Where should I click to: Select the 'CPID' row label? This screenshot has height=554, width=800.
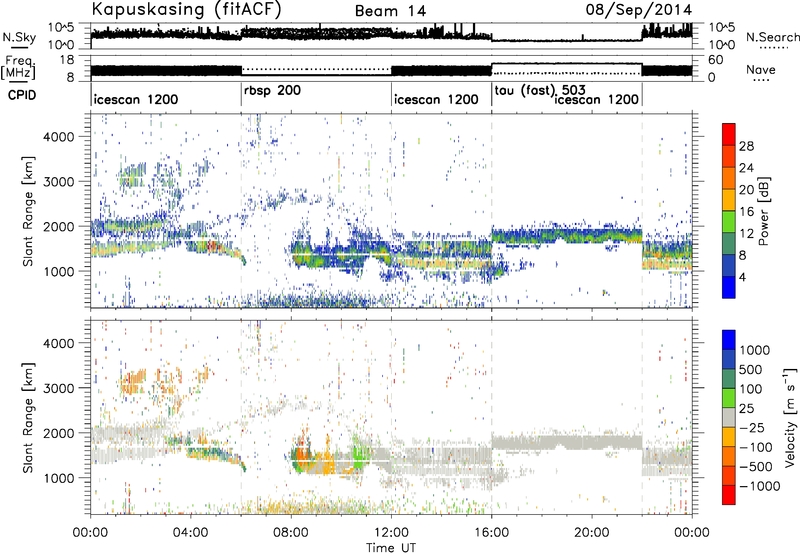[x=22, y=95]
